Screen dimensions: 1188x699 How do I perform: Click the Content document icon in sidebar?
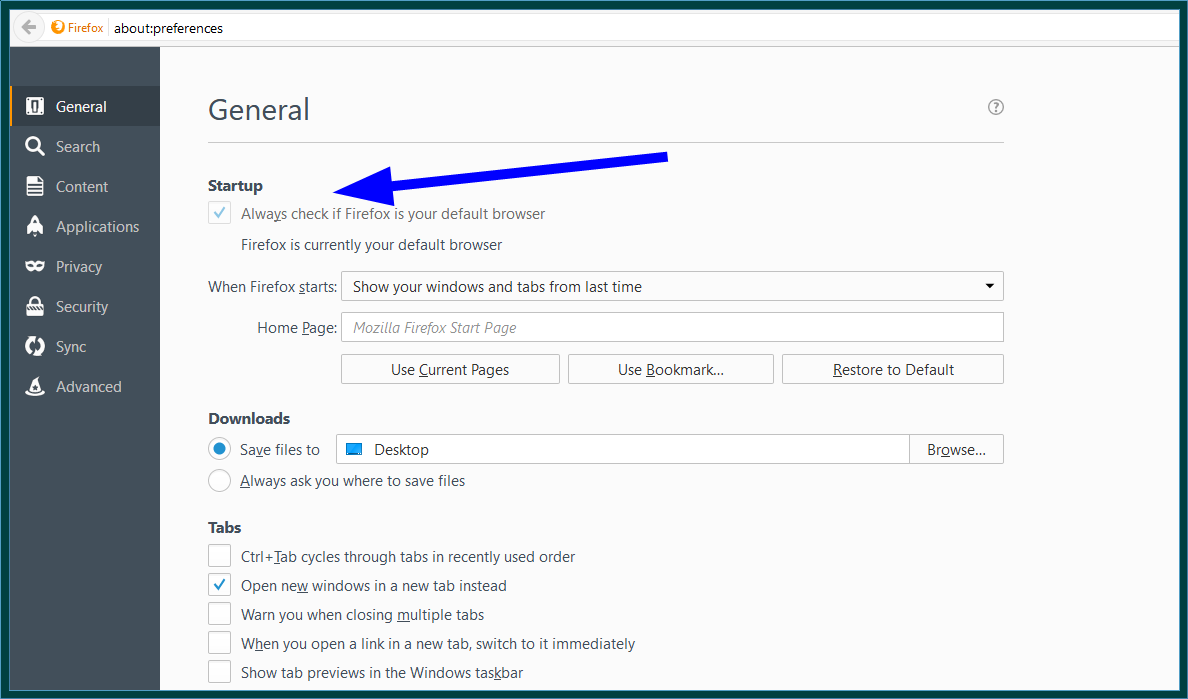point(35,186)
